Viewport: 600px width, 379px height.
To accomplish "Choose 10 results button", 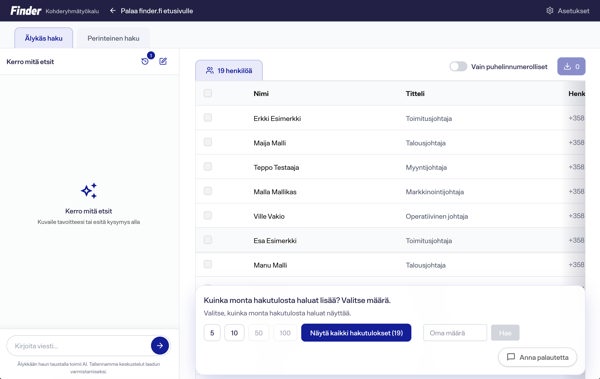I will point(234,333).
